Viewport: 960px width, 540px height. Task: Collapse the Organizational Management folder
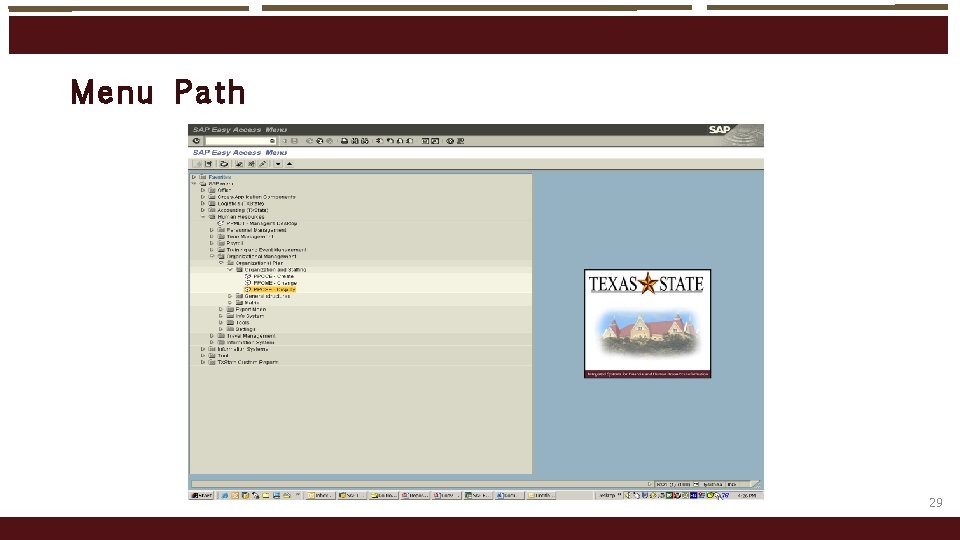coord(212,257)
